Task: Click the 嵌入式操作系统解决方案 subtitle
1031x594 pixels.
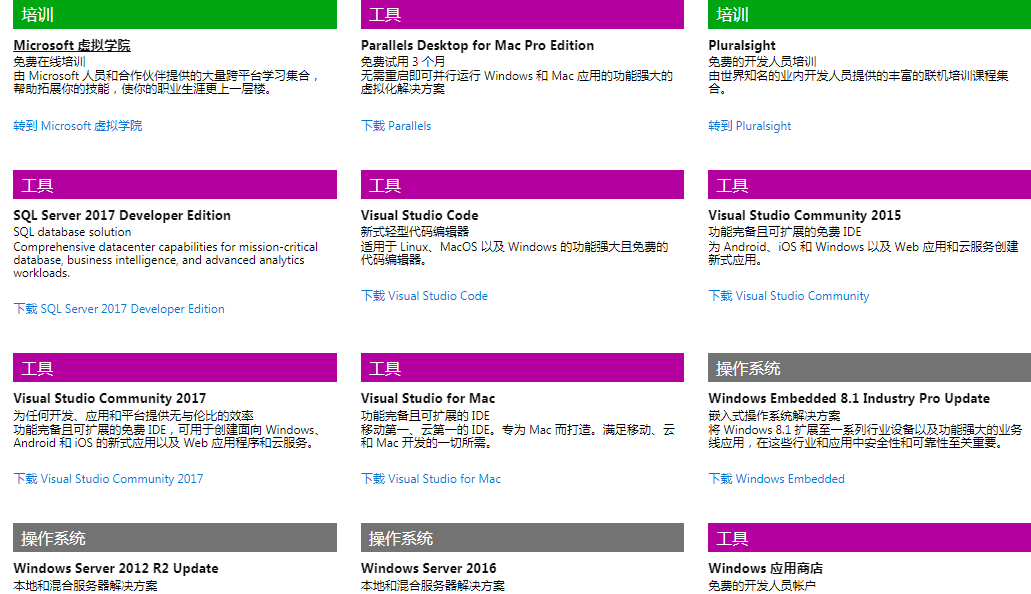Action: tap(775, 416)
